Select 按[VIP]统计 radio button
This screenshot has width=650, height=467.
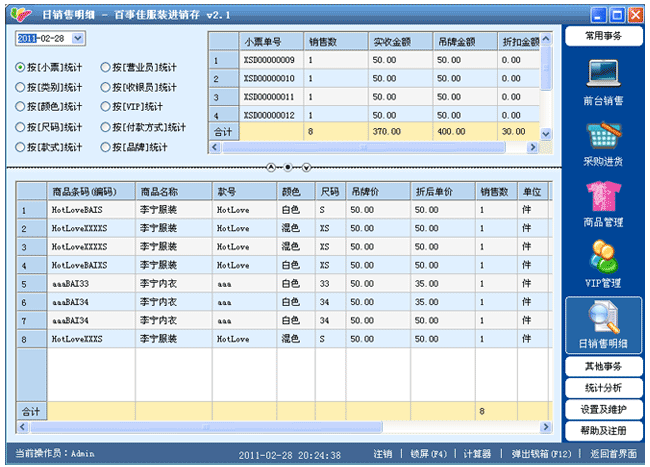105,107
